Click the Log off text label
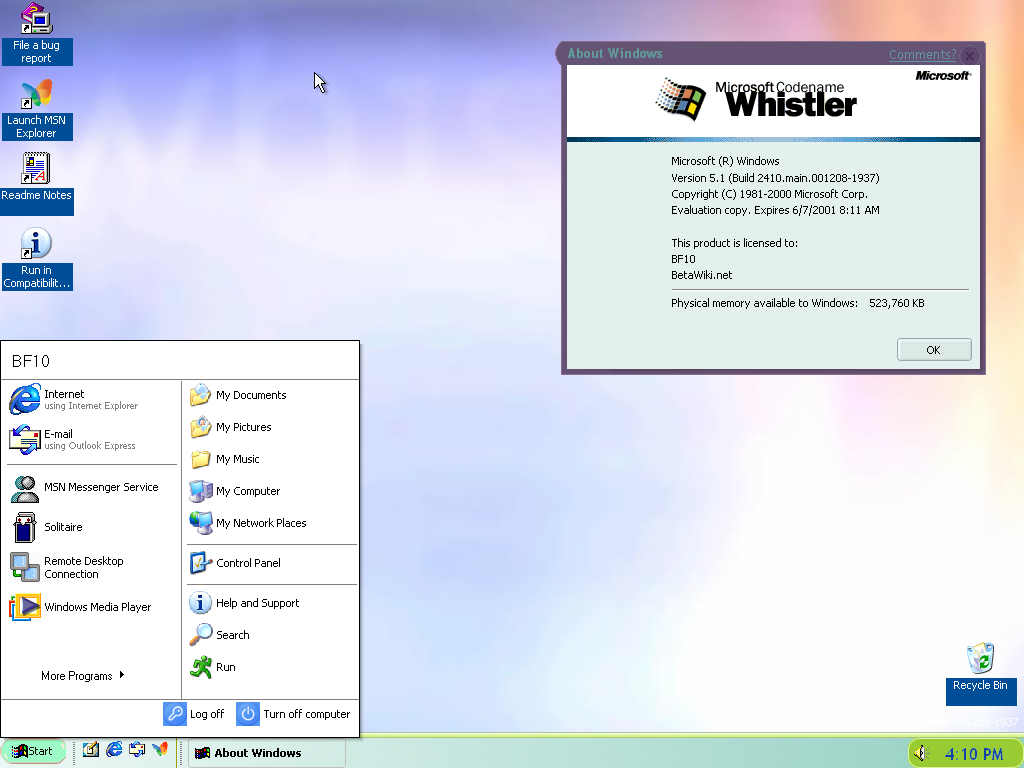The image size is (1024, 768). click(207, 714)
